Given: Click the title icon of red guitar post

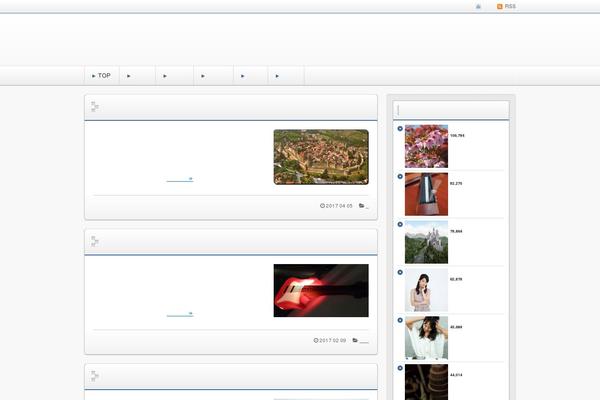Looking at the screenshot, I should (x=95, y=242).
